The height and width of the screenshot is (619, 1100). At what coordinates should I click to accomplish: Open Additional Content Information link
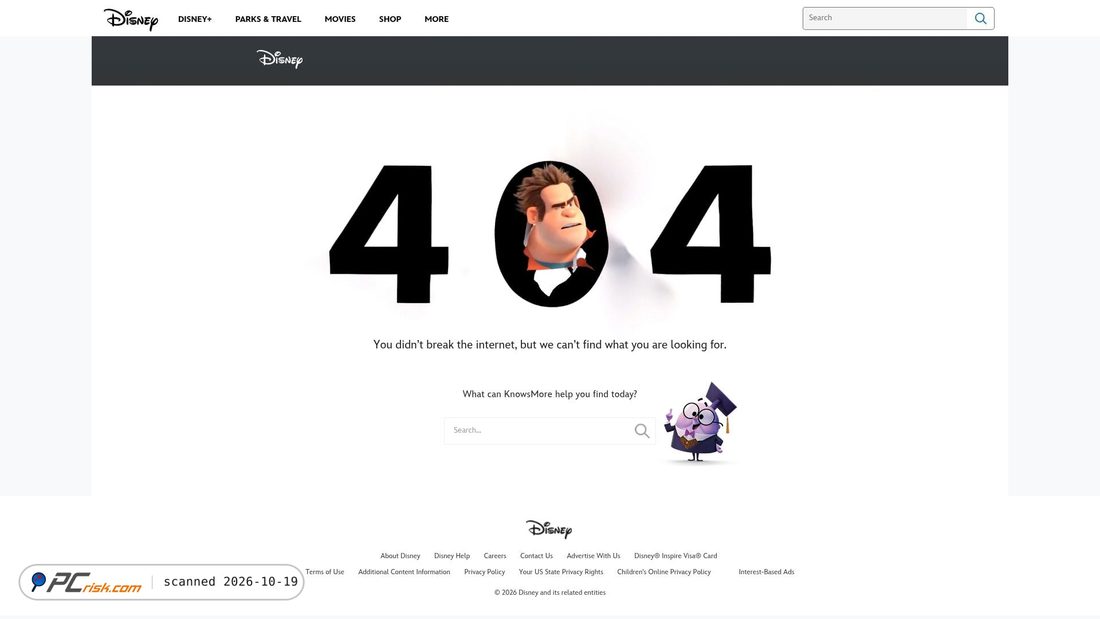point(404,572)
